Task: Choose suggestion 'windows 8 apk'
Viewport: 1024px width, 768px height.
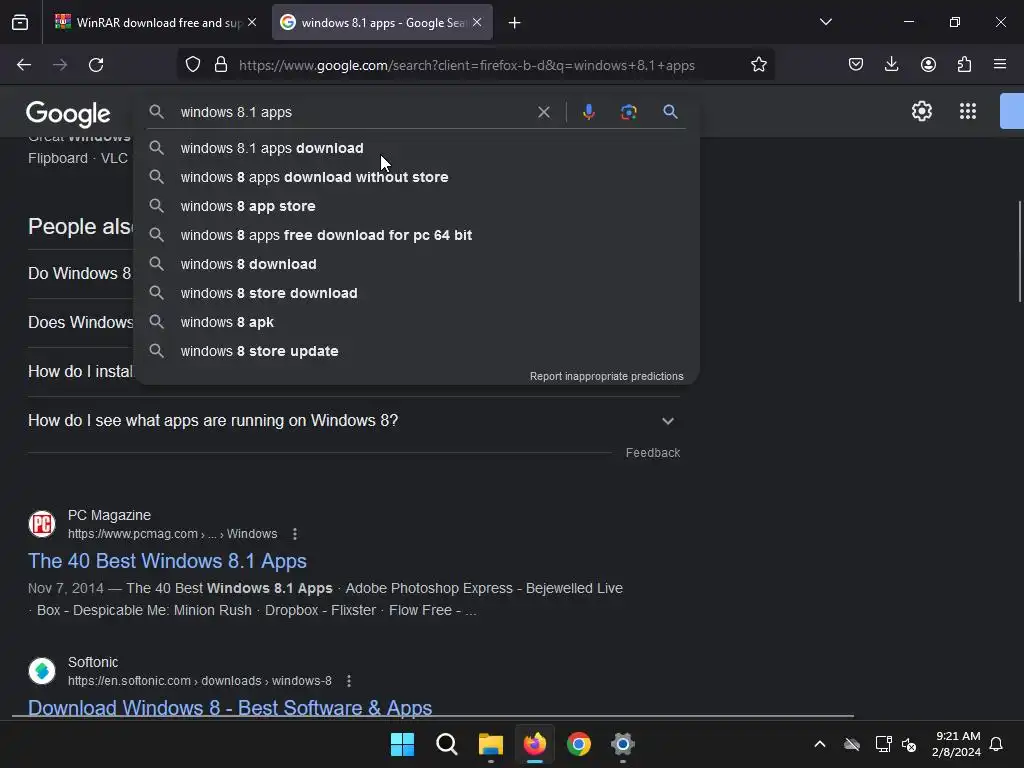Action: pyautogui.click(x=416, y=322)
